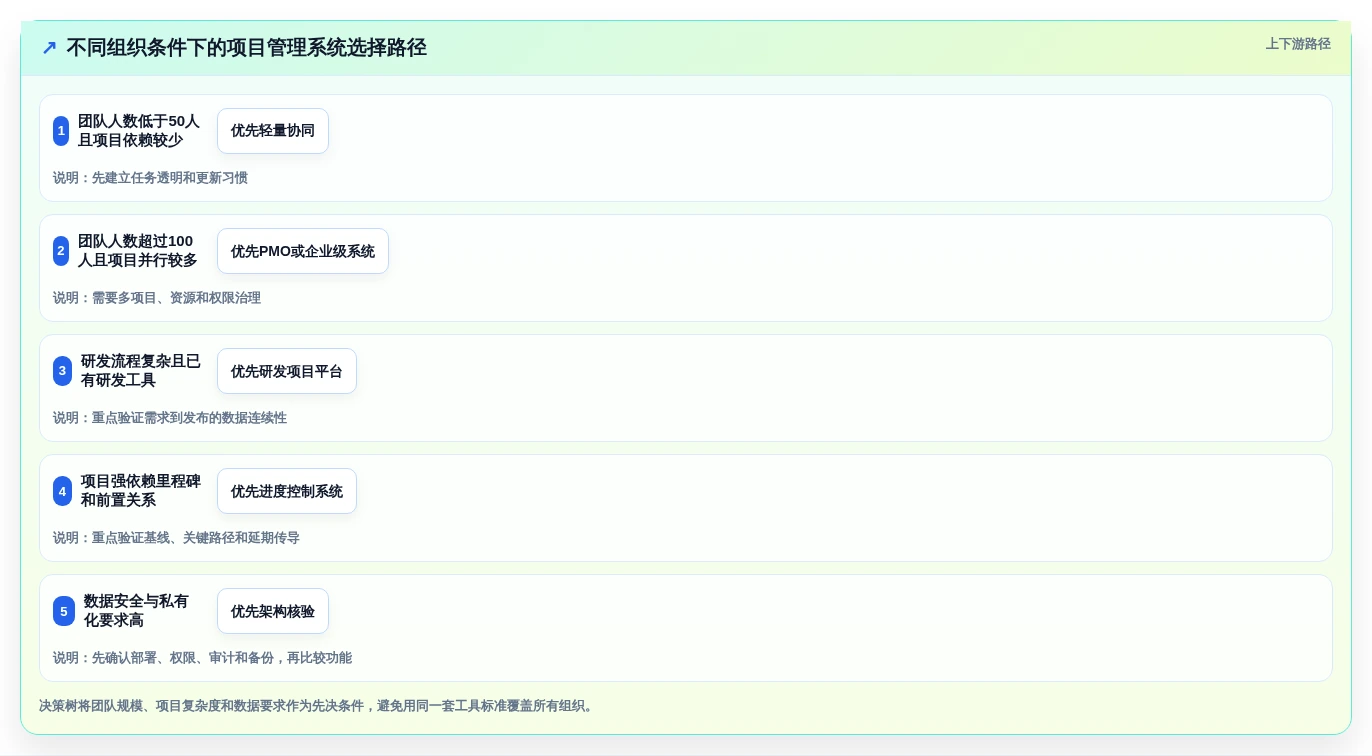Select the 优先PMO或企业级系统 outcome button
The image size is (1372, 756).
[x=303, y=251]
